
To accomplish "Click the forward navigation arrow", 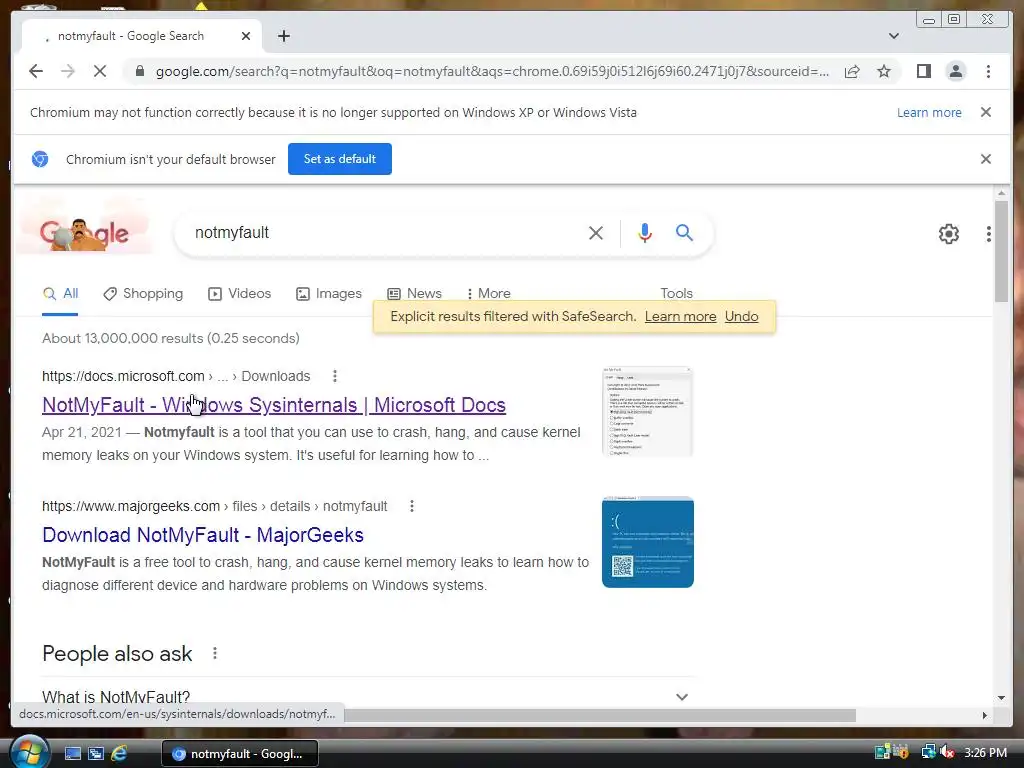I will coord(68,71).
